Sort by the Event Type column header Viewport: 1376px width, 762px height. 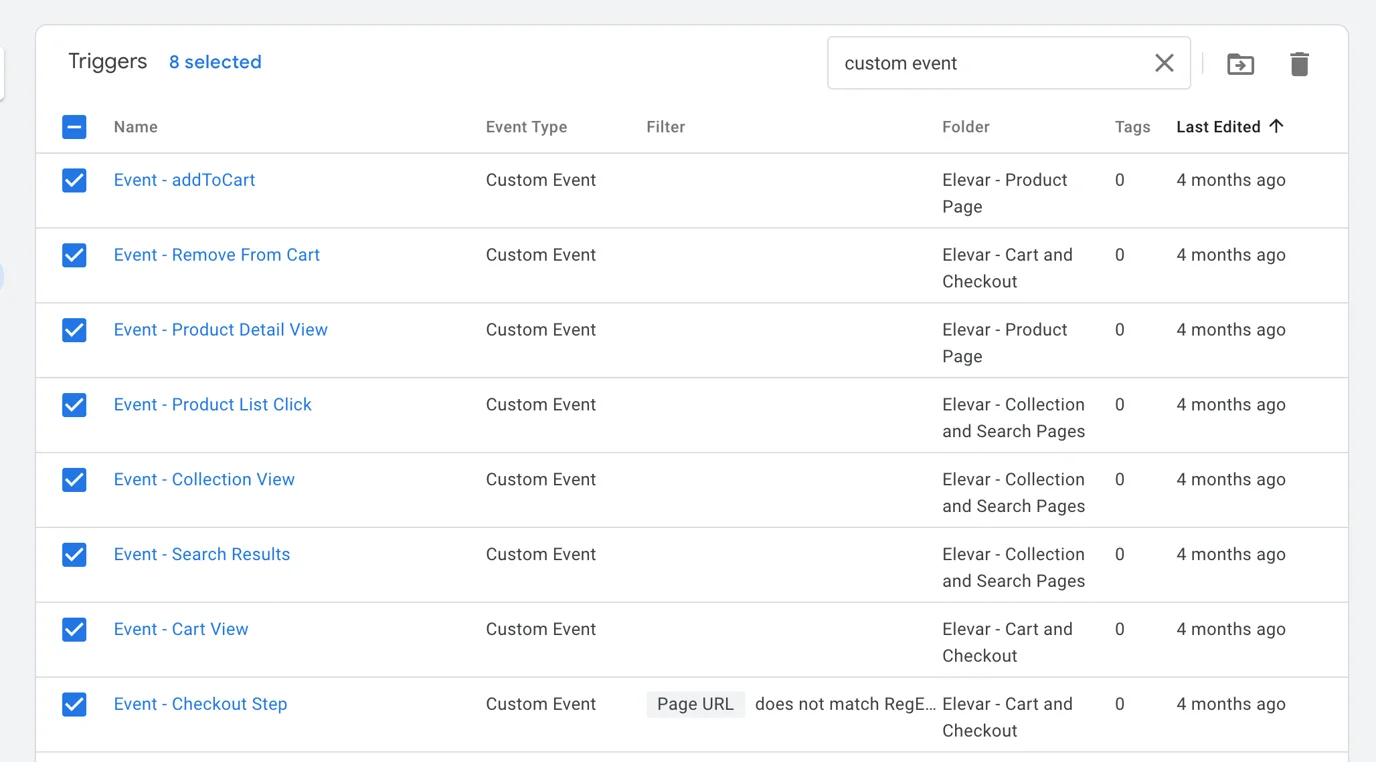click(526, 127)
